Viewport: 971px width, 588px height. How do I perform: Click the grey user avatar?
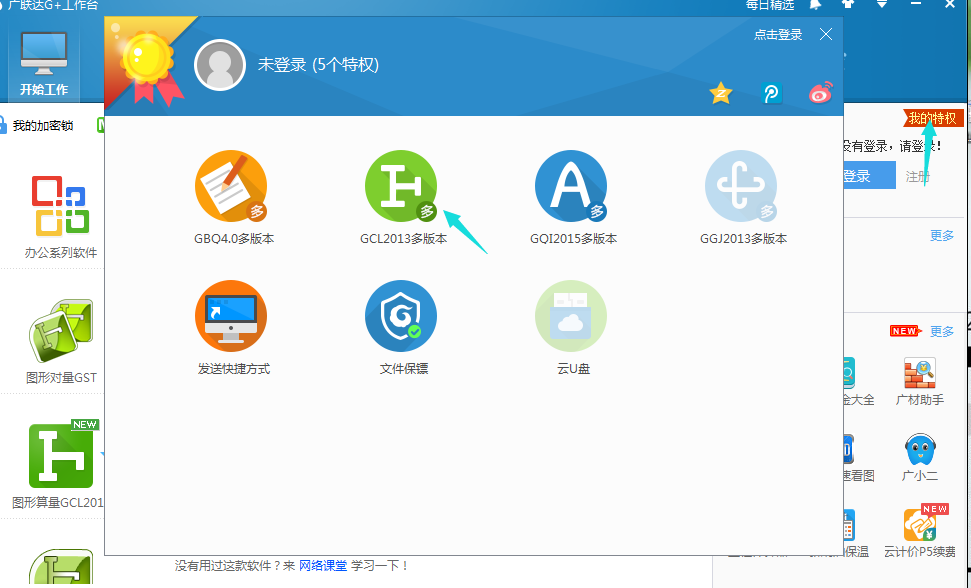click(x=220, y=65)
